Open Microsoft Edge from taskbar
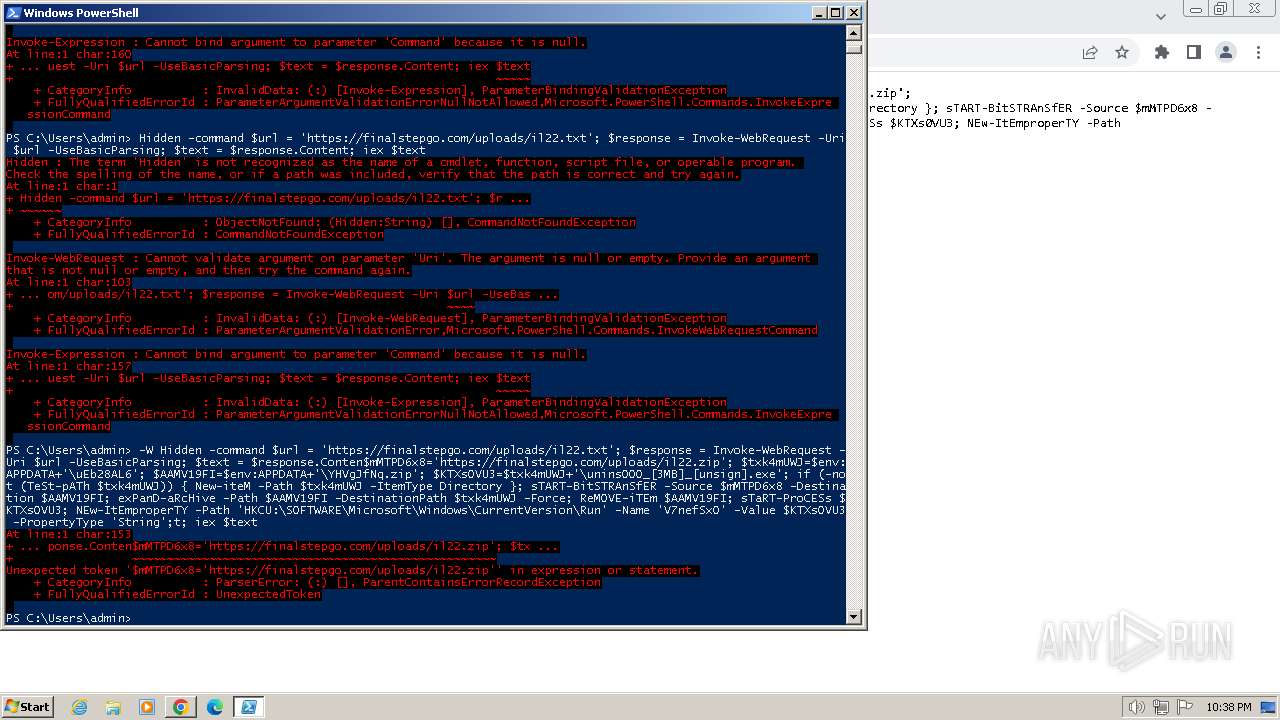 [215, 707]
